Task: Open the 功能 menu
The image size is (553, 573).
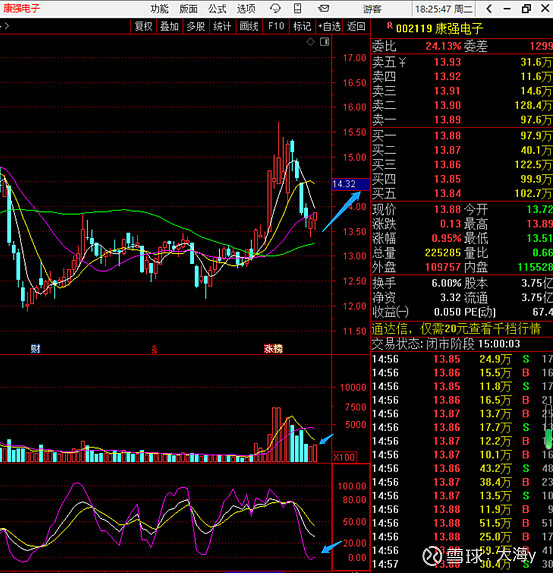Action: click(160, 8)
